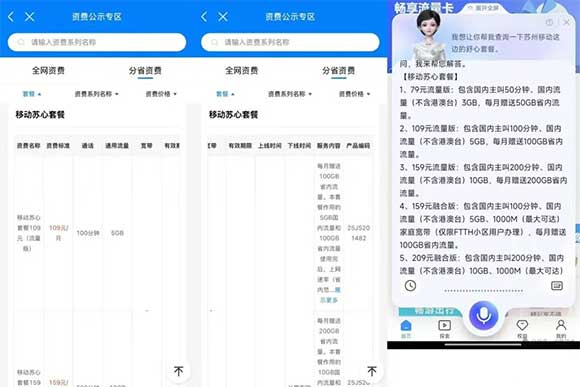Open the 我的 profile icon in bottom bar
Screen dimensions: 580x387
(561, 329)
